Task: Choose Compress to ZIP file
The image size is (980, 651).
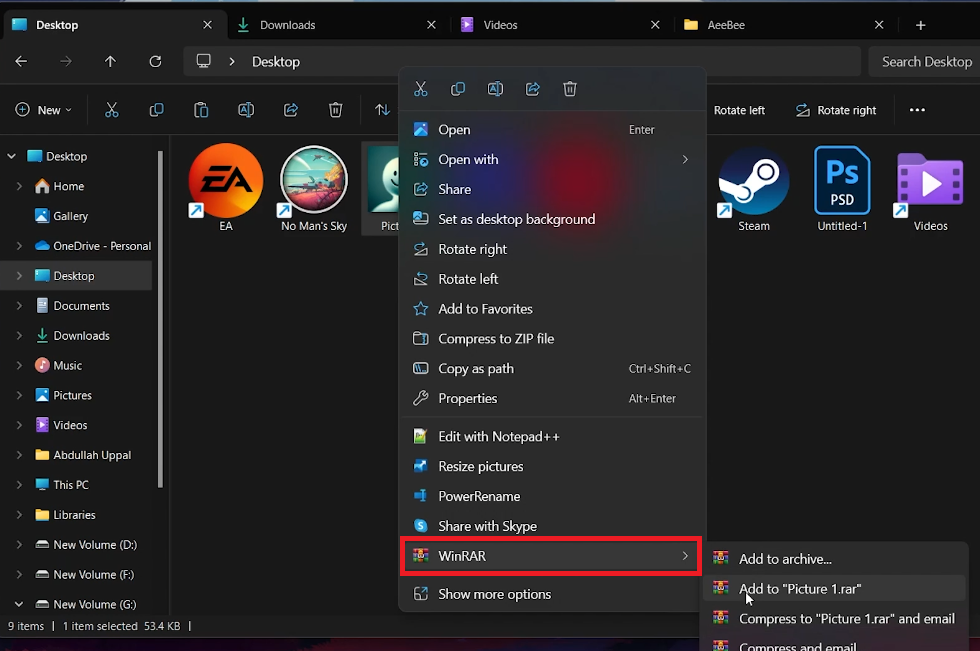Action: pos(496,339)
